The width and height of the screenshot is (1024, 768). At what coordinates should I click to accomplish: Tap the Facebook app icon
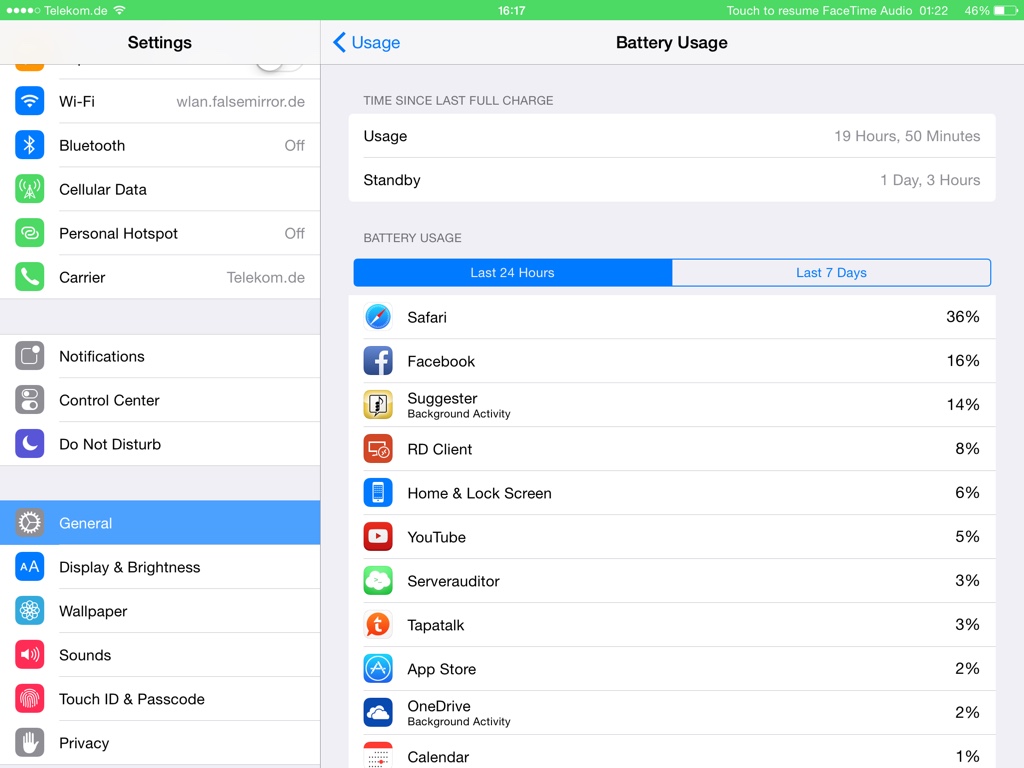[x=378, y=360]
